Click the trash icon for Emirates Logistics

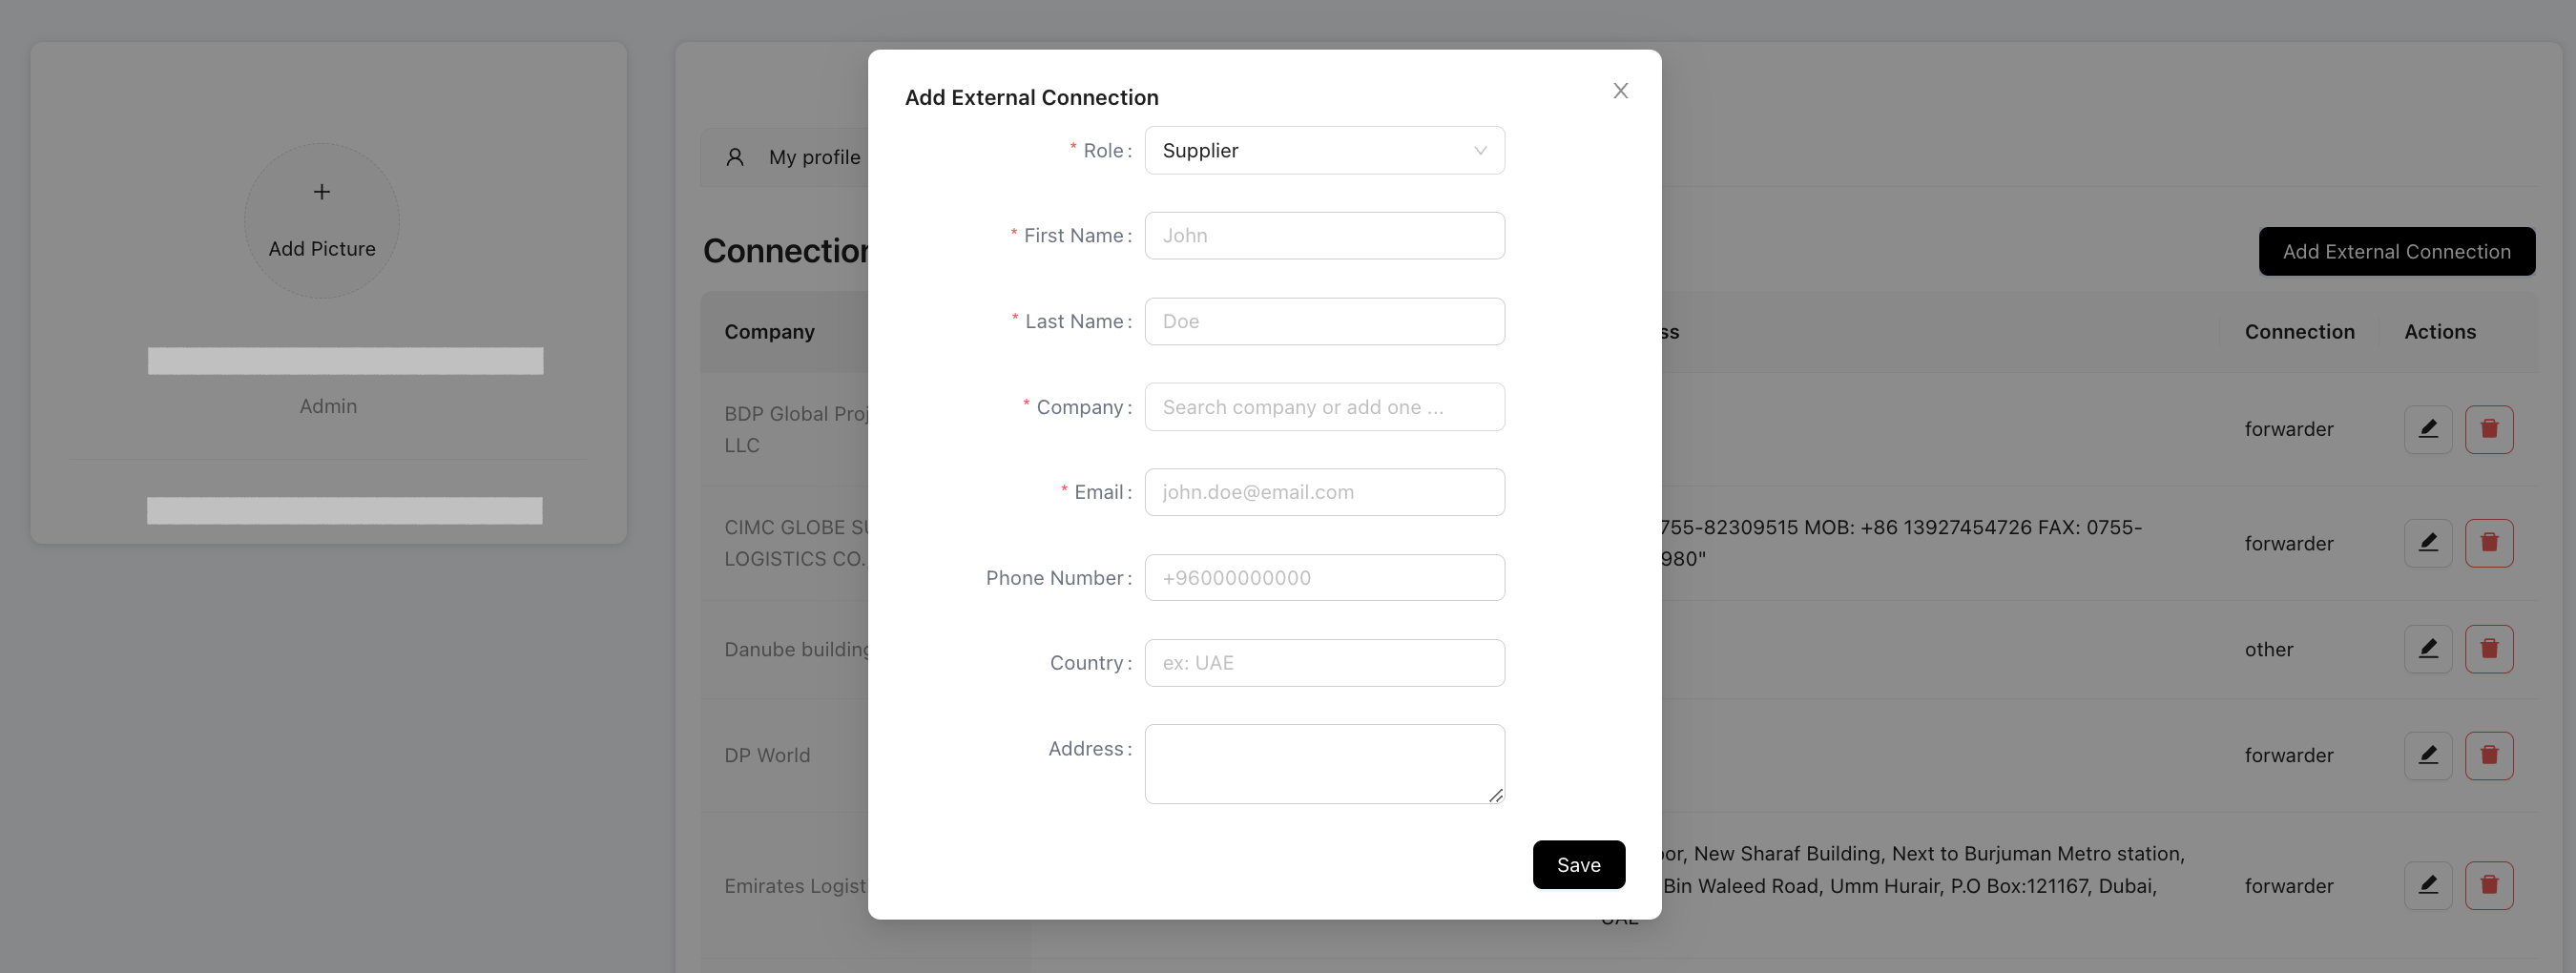click(x=2488, y=885)
